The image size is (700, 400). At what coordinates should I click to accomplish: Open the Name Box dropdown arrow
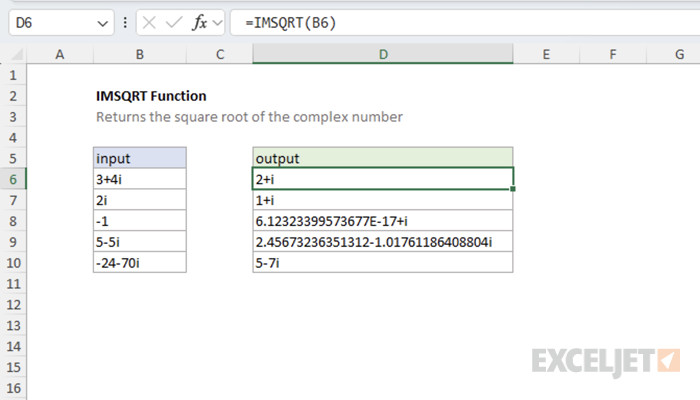point(103,23)
